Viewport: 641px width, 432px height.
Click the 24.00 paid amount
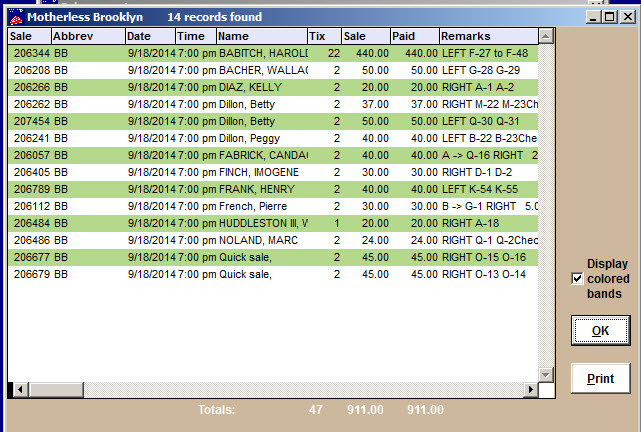pos(424,240)
